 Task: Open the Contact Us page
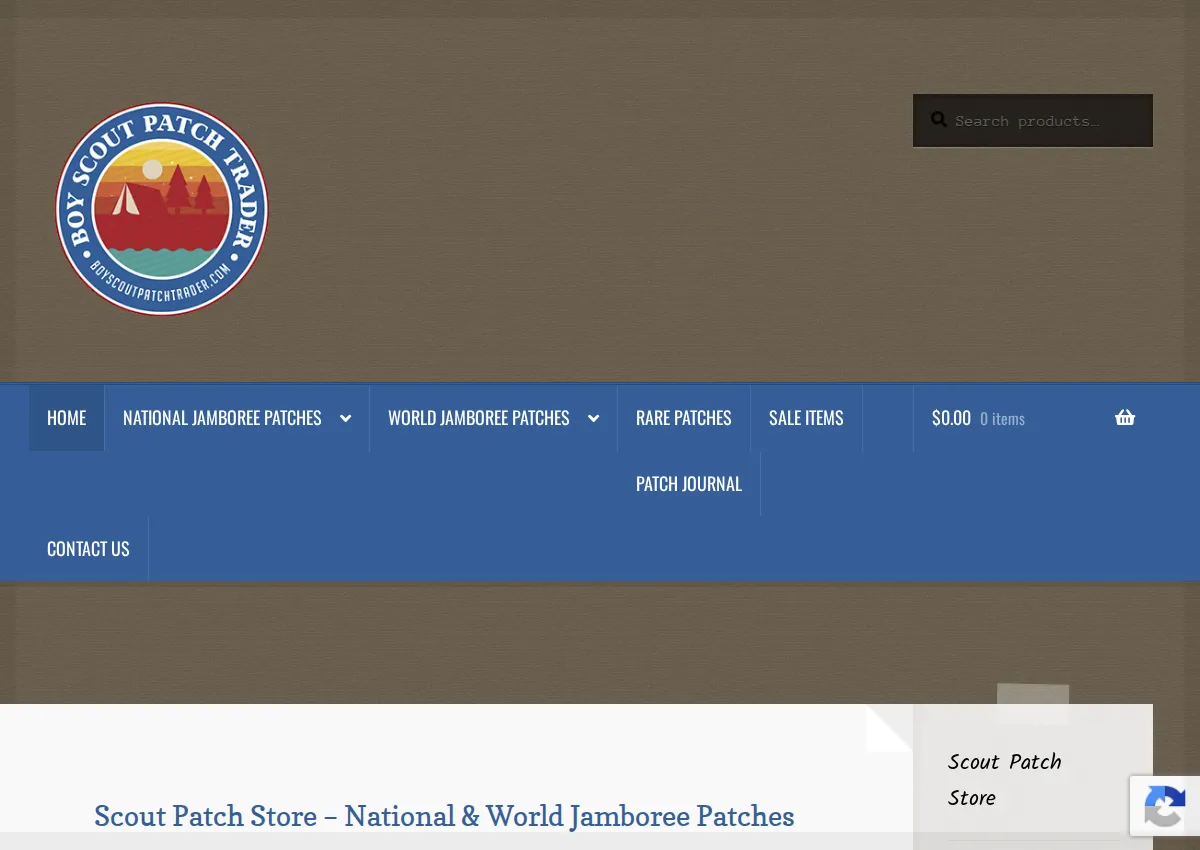(88, 549)
